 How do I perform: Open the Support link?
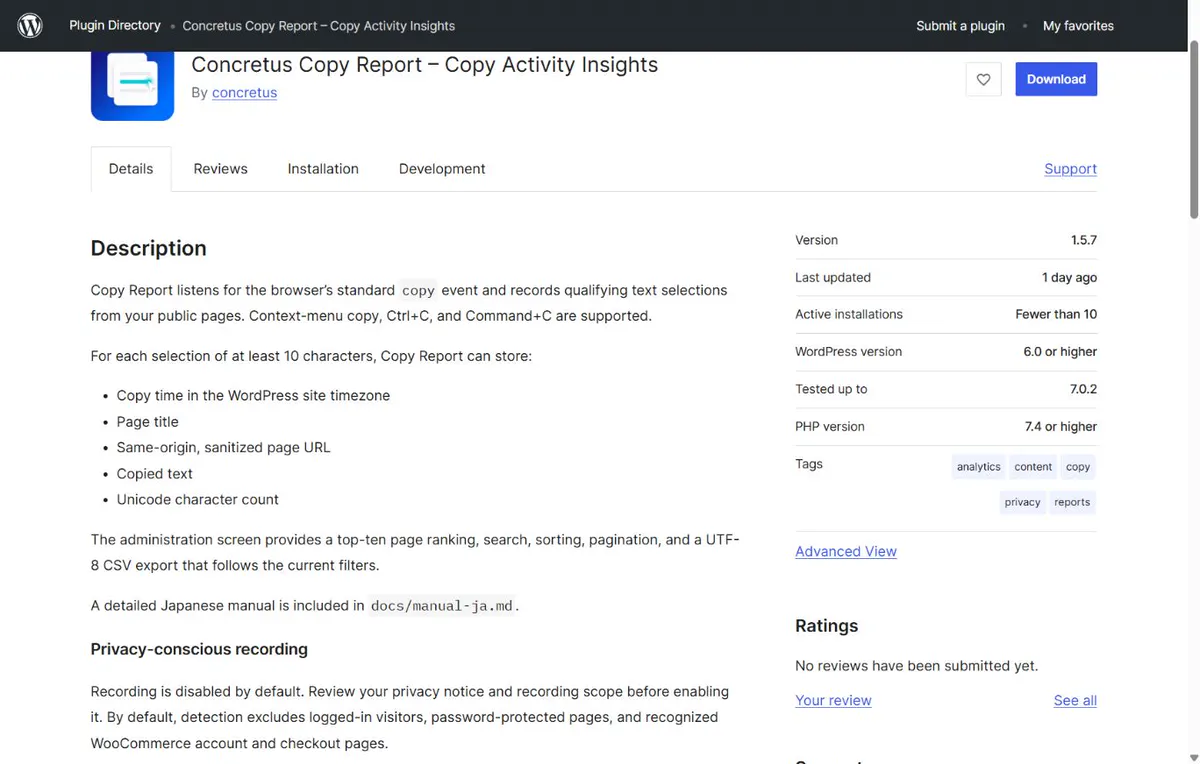tap(1070, 169)
